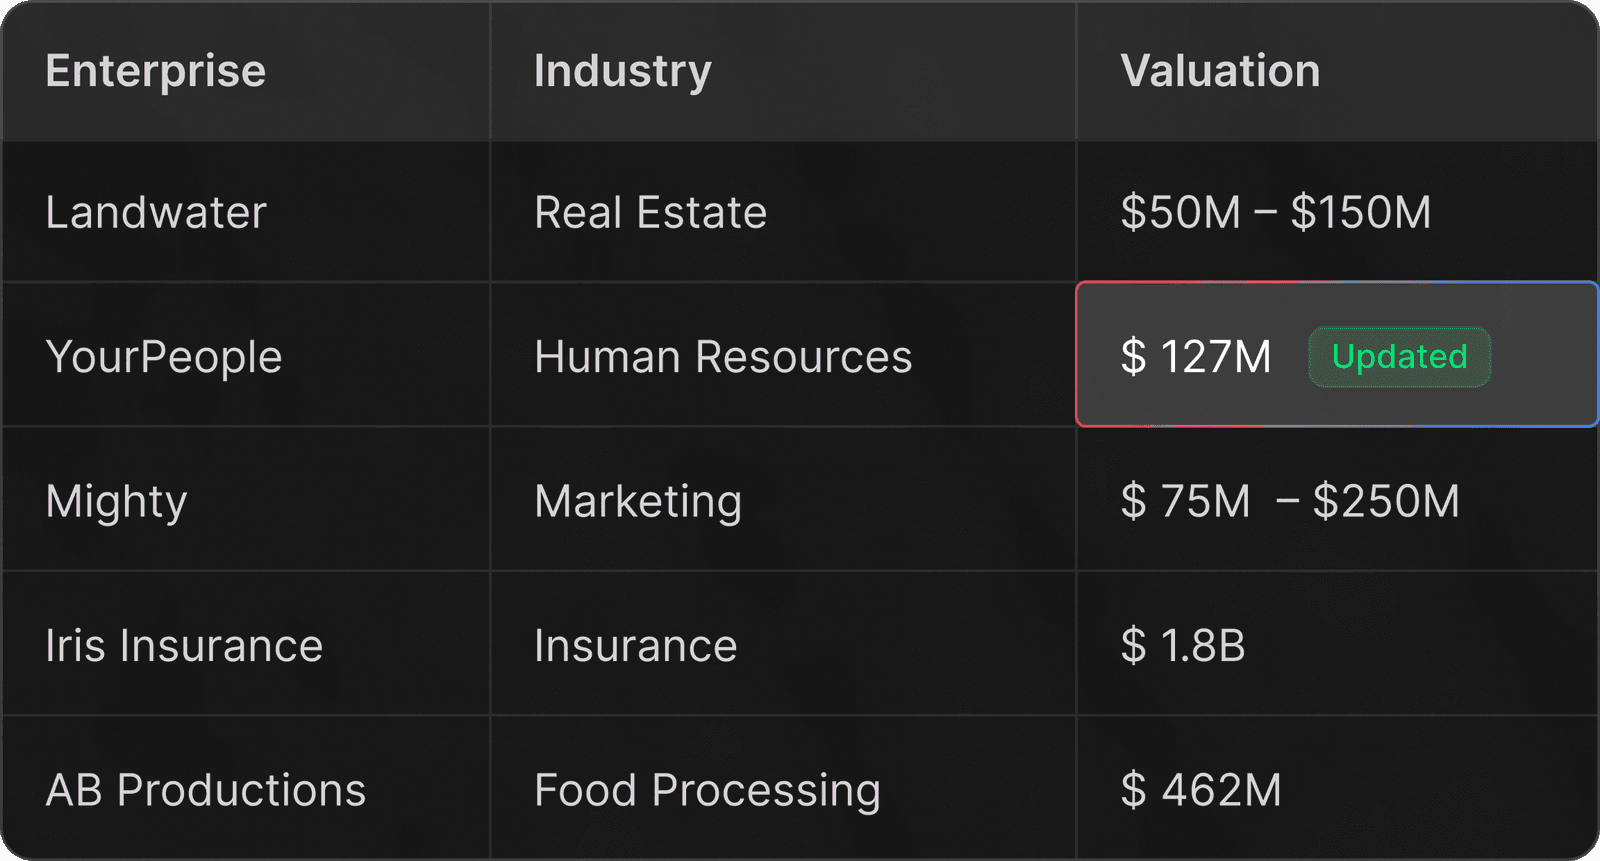This screenshot has width=1600, height=861.
Task: Click the Marketing industry cell
Action: coord(638,501)
